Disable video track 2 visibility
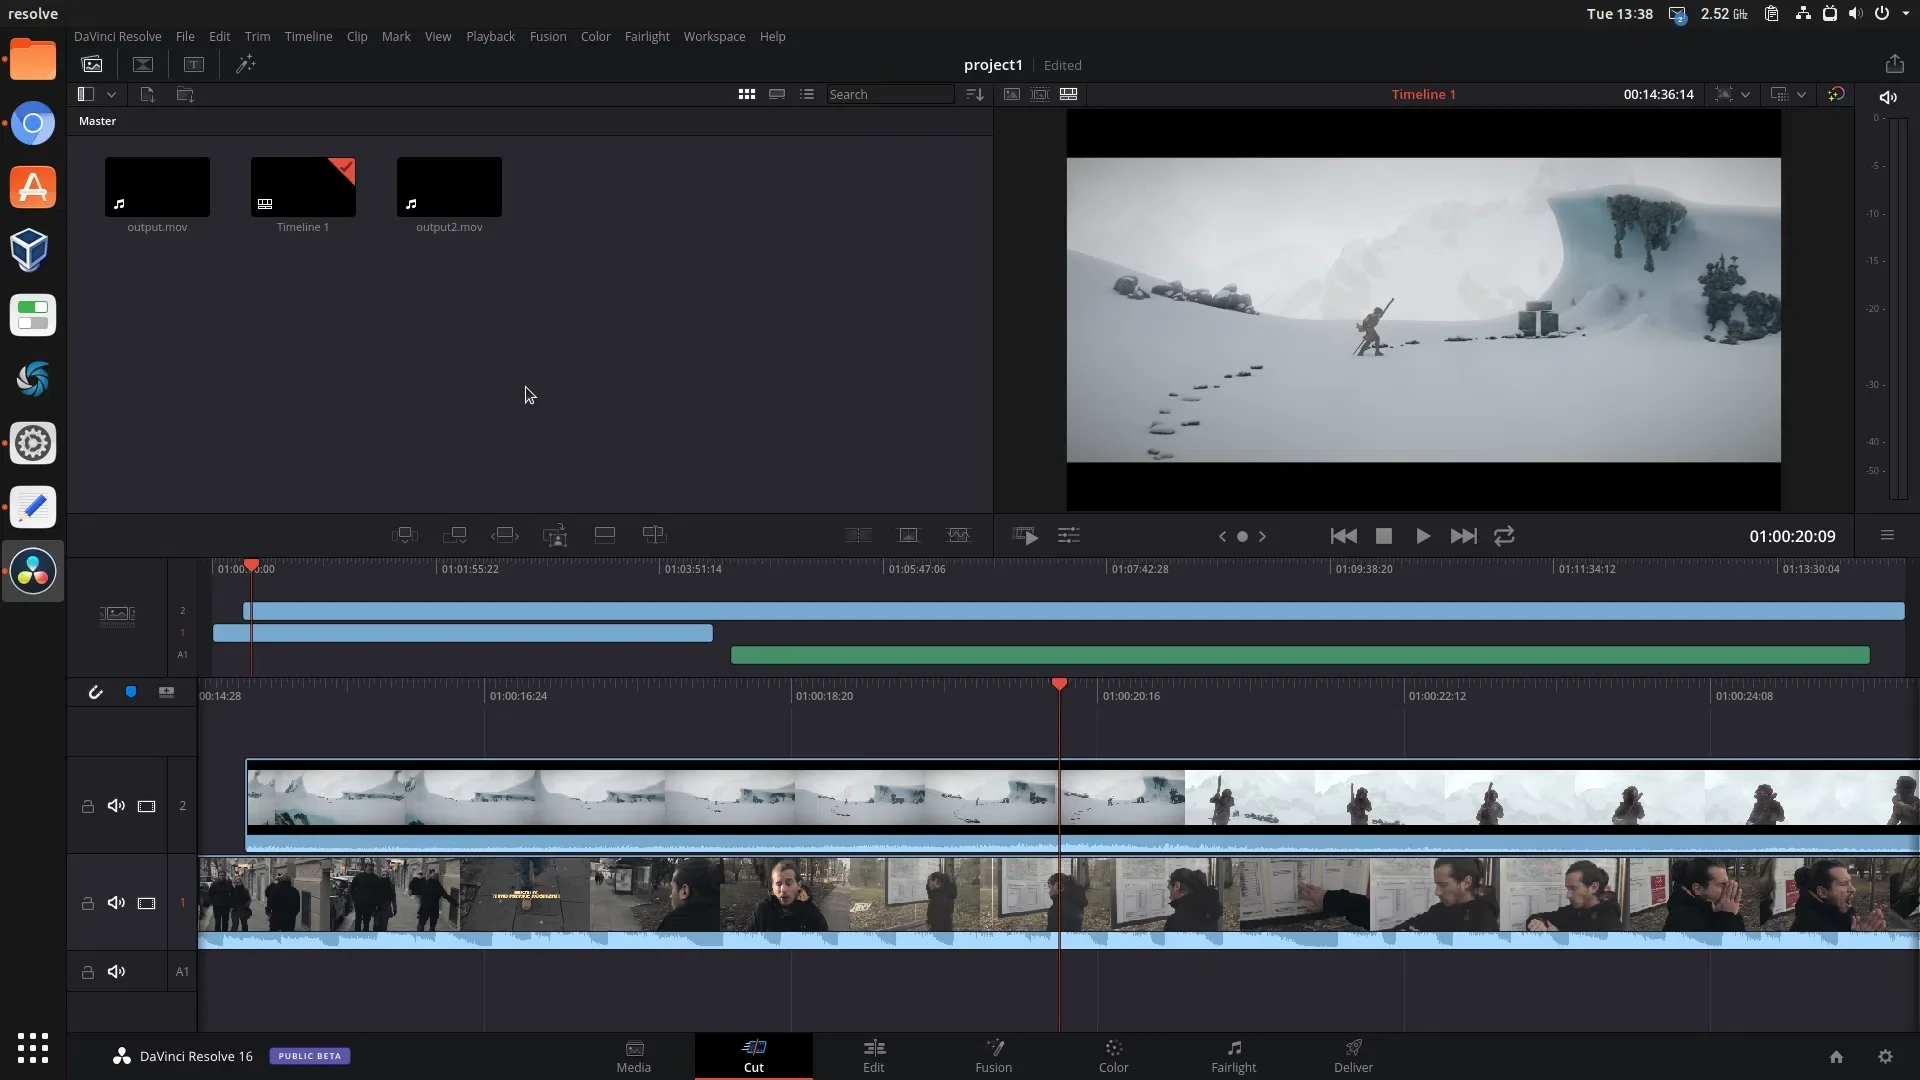The image size is (1920, 1080). pos(146,806)
